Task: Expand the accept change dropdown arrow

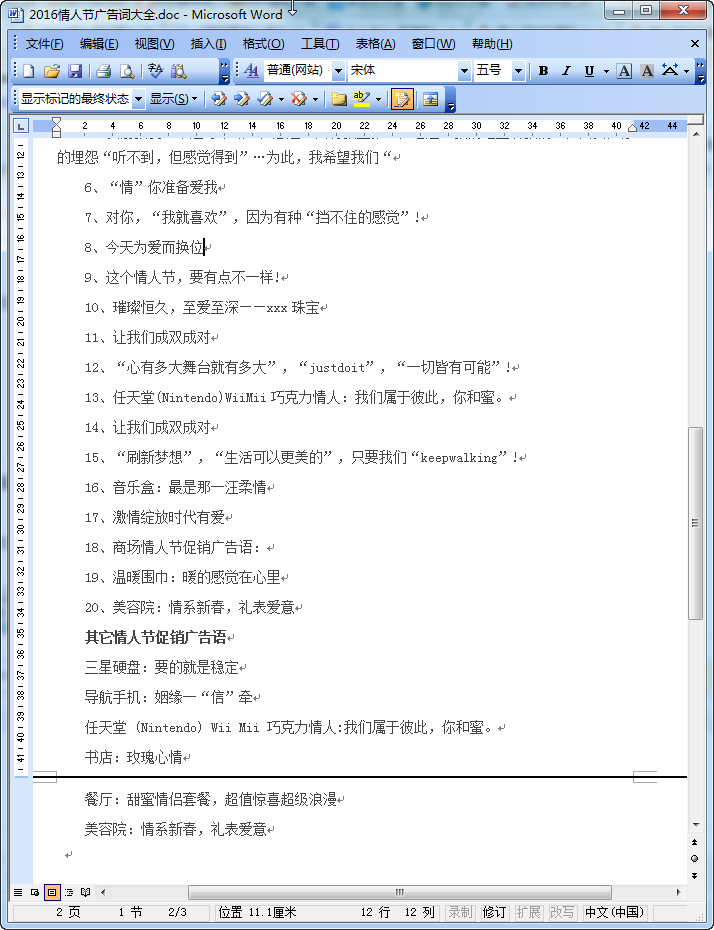Action: click(281, 99)
